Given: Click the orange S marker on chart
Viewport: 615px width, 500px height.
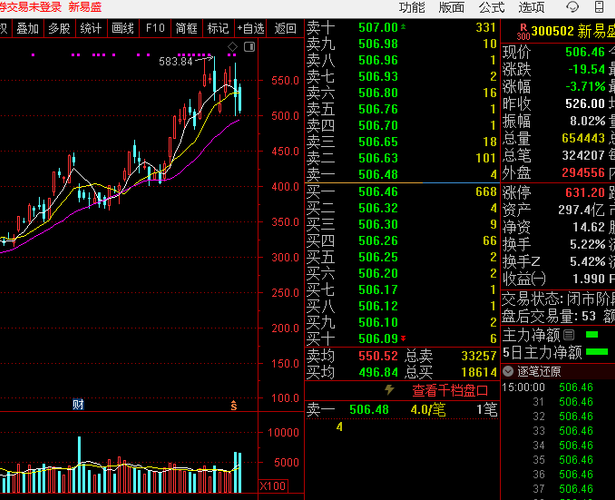Looking at the screenshot, I should (x=233, y=405).
